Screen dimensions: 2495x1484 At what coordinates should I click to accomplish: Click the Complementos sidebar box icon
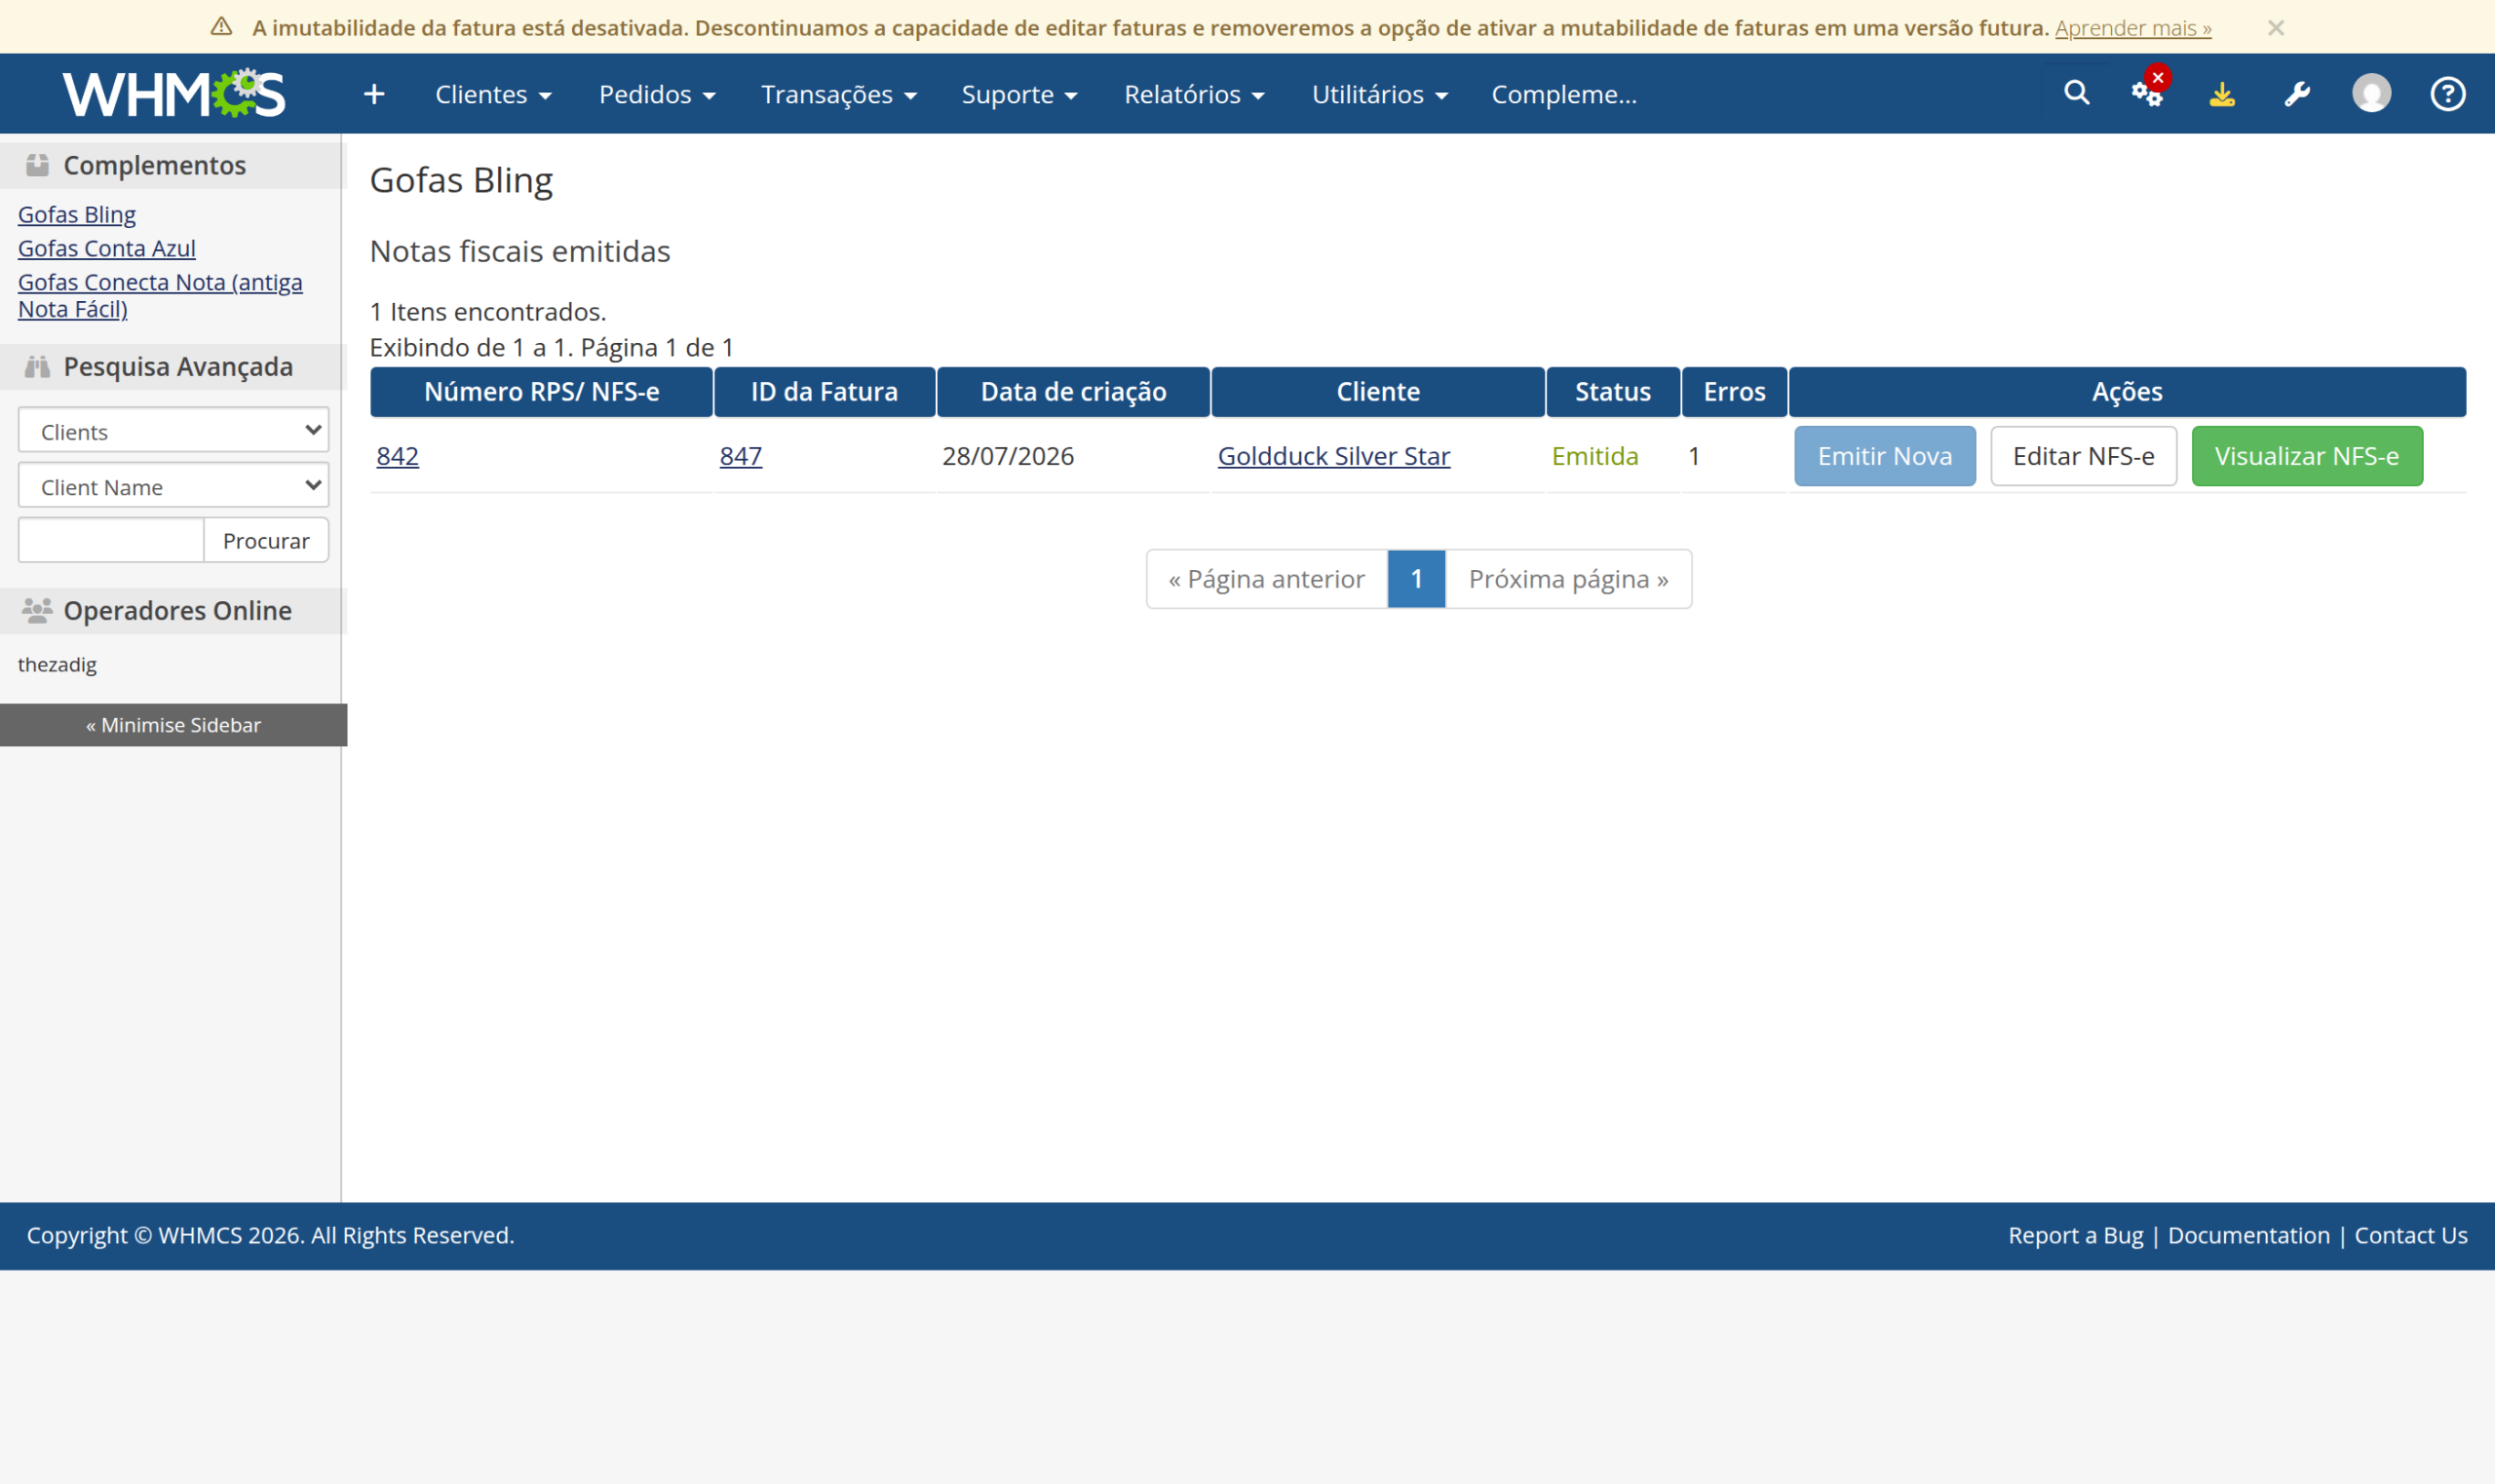[x=37, y=165]
